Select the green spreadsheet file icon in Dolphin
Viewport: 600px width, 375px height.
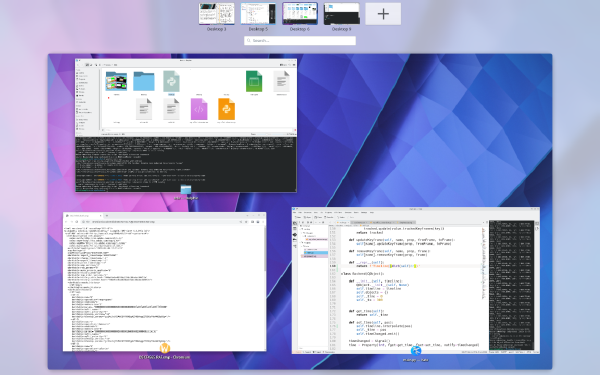pyautogui.click(x=254, y=82)
